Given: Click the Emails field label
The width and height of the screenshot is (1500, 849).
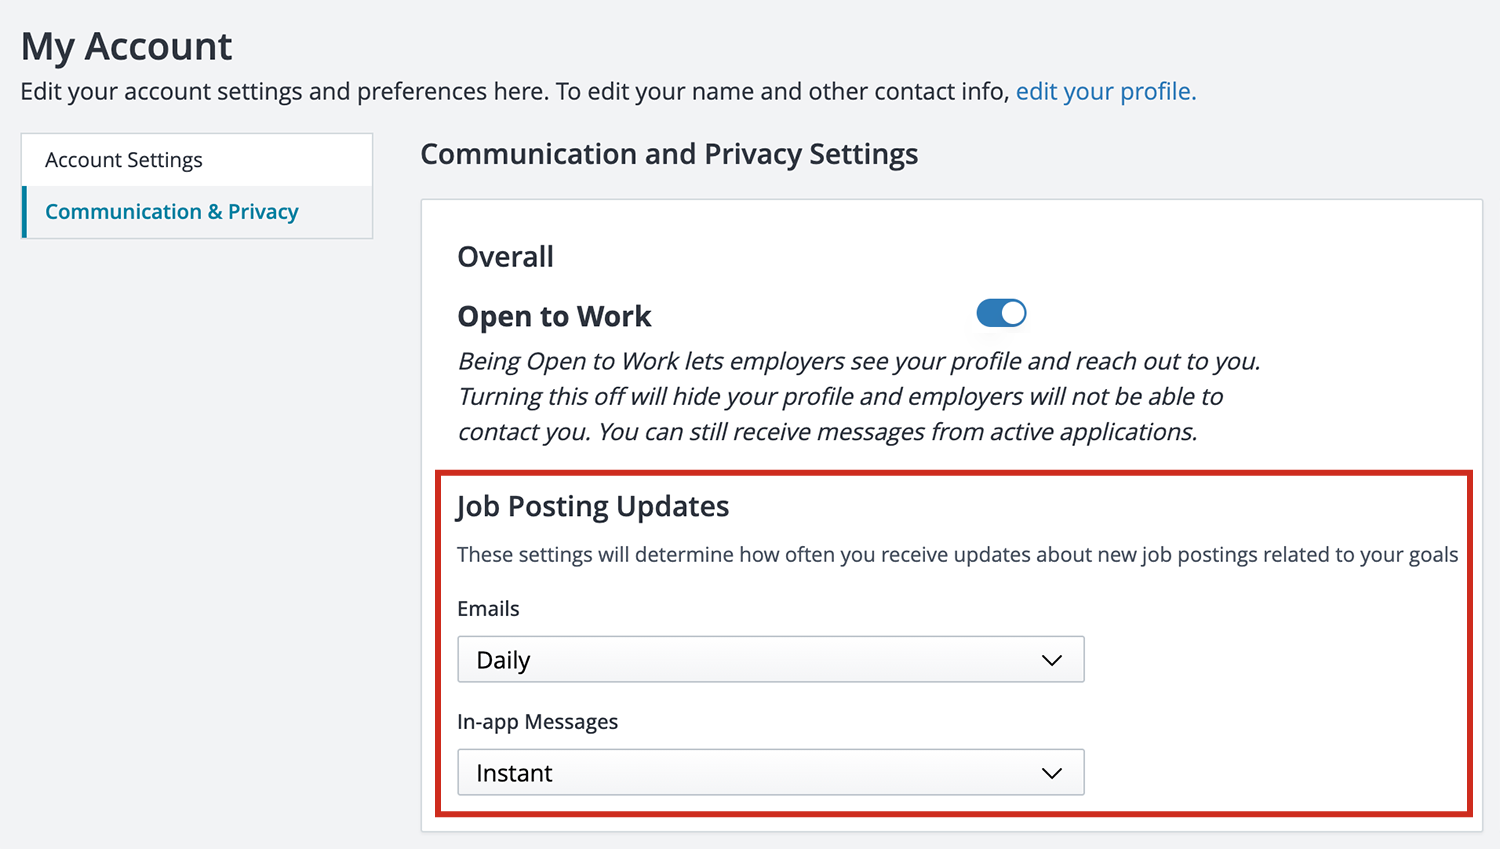Looking at the screenshot, I should pyautogui.click(x=487, y=608).
